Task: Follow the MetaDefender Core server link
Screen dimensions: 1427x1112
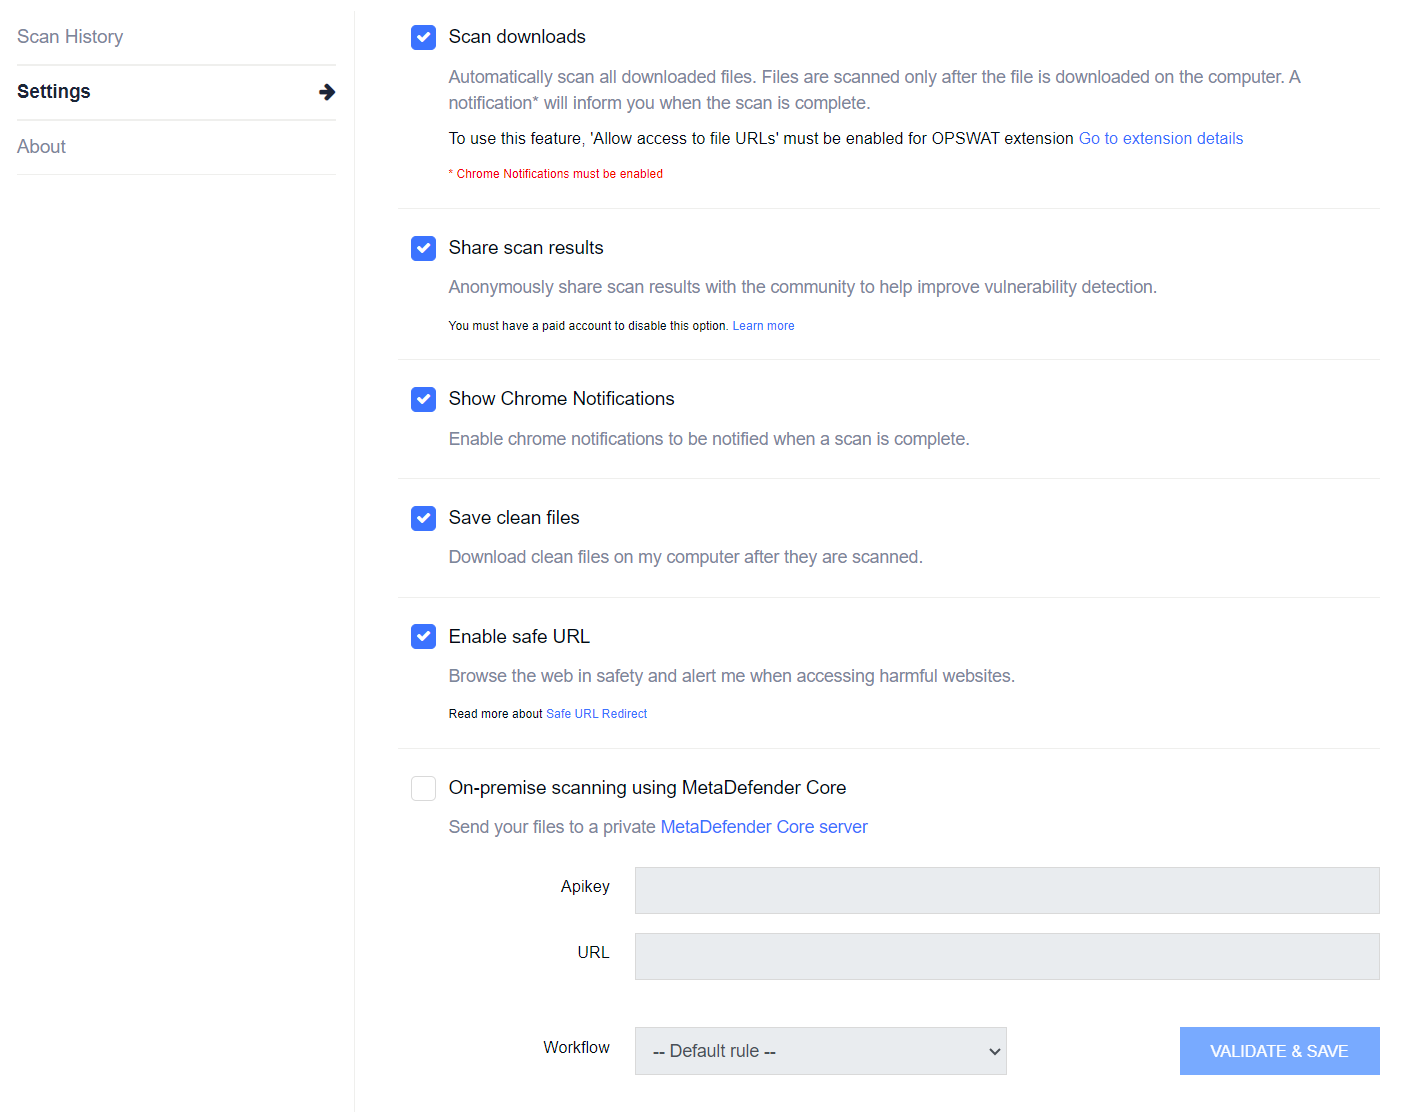Action: click(764, 827)
